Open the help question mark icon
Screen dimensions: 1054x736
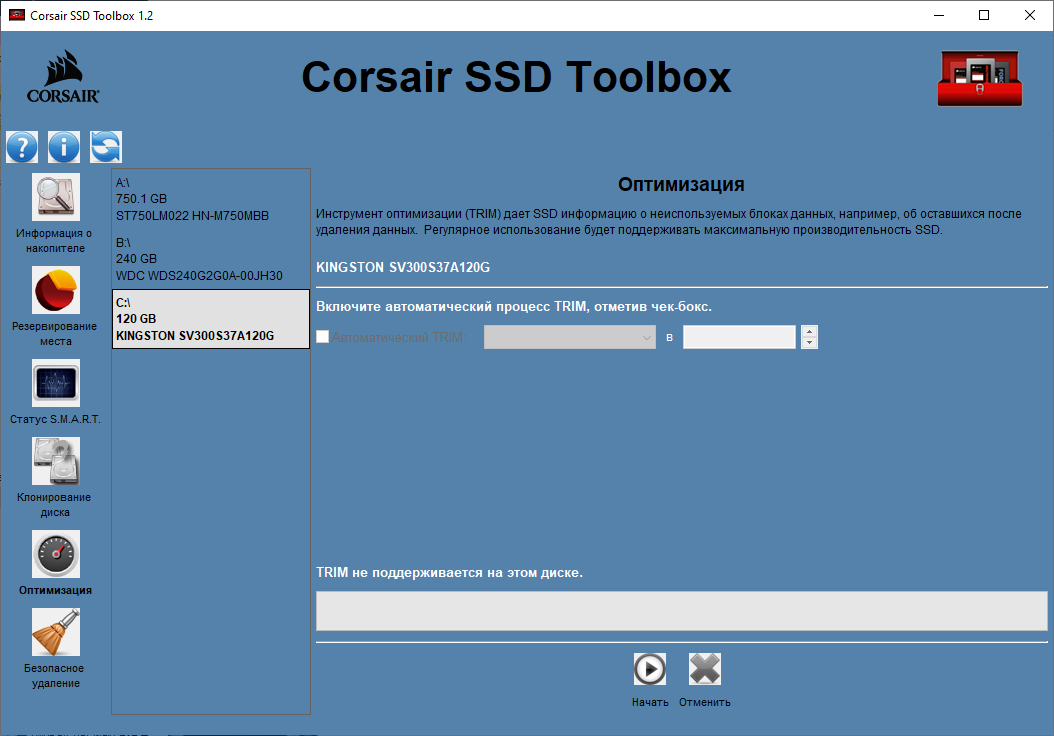(x=22, y=147)
